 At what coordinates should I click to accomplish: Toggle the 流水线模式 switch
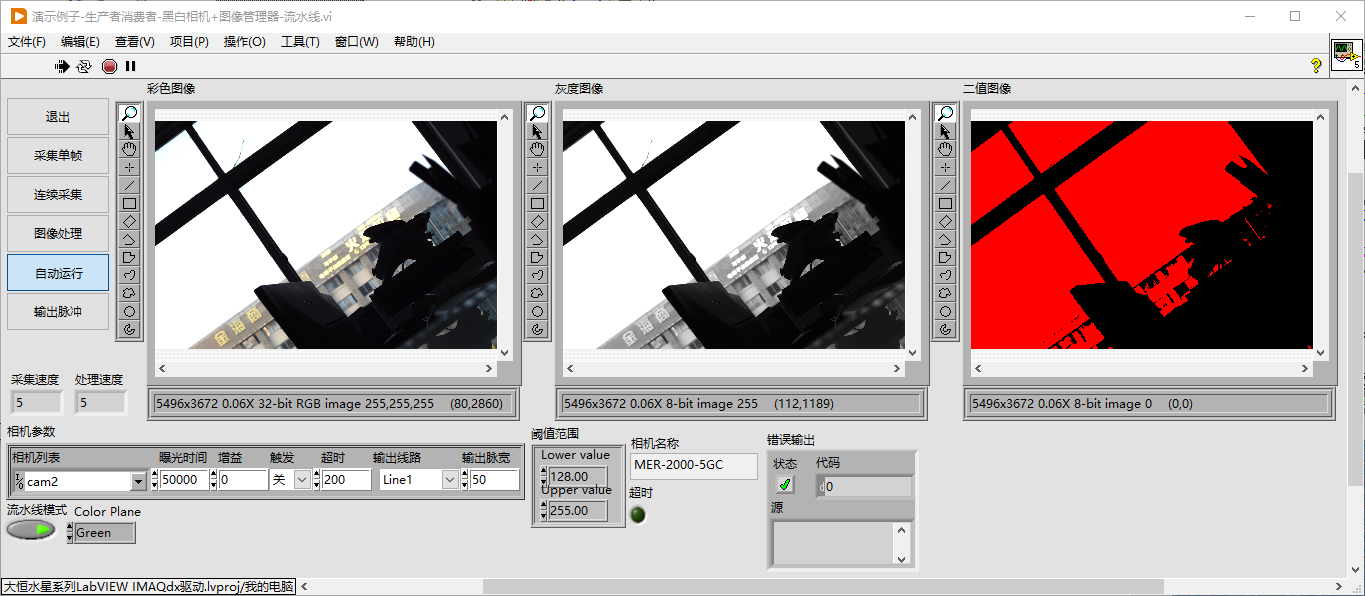pos(31,529)
